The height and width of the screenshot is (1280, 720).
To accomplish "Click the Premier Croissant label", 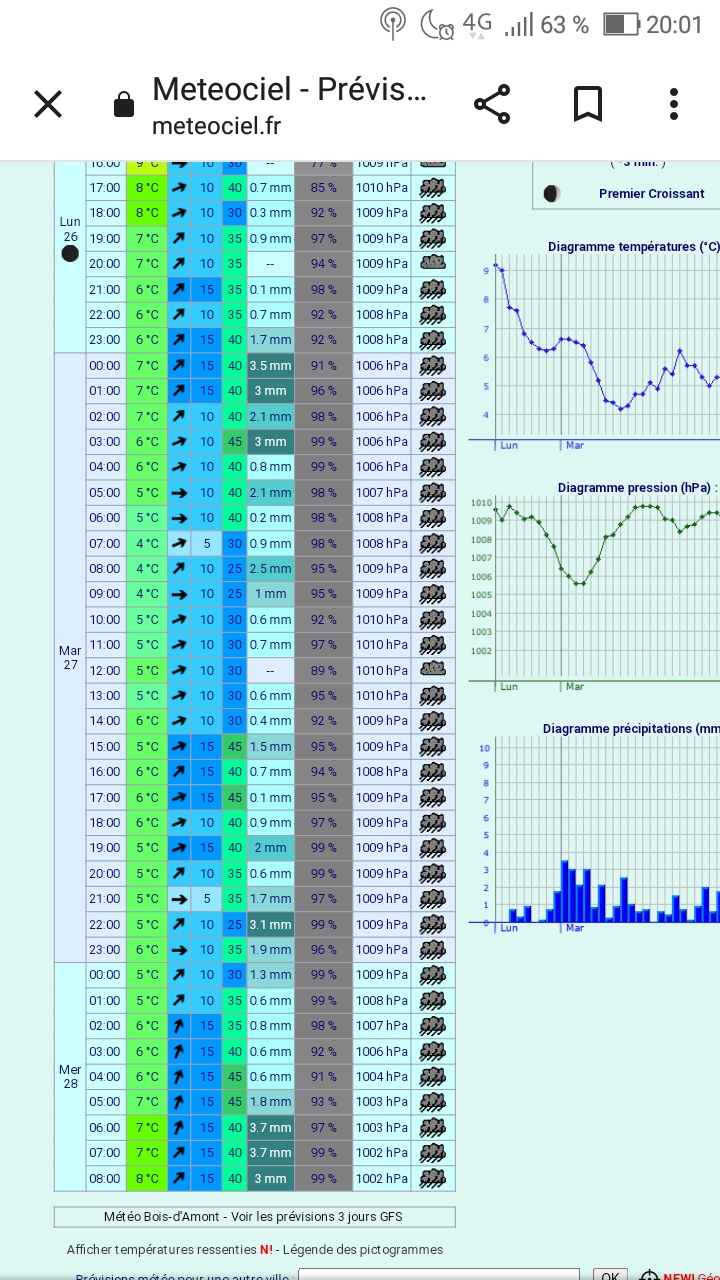I will coord(651,194).
